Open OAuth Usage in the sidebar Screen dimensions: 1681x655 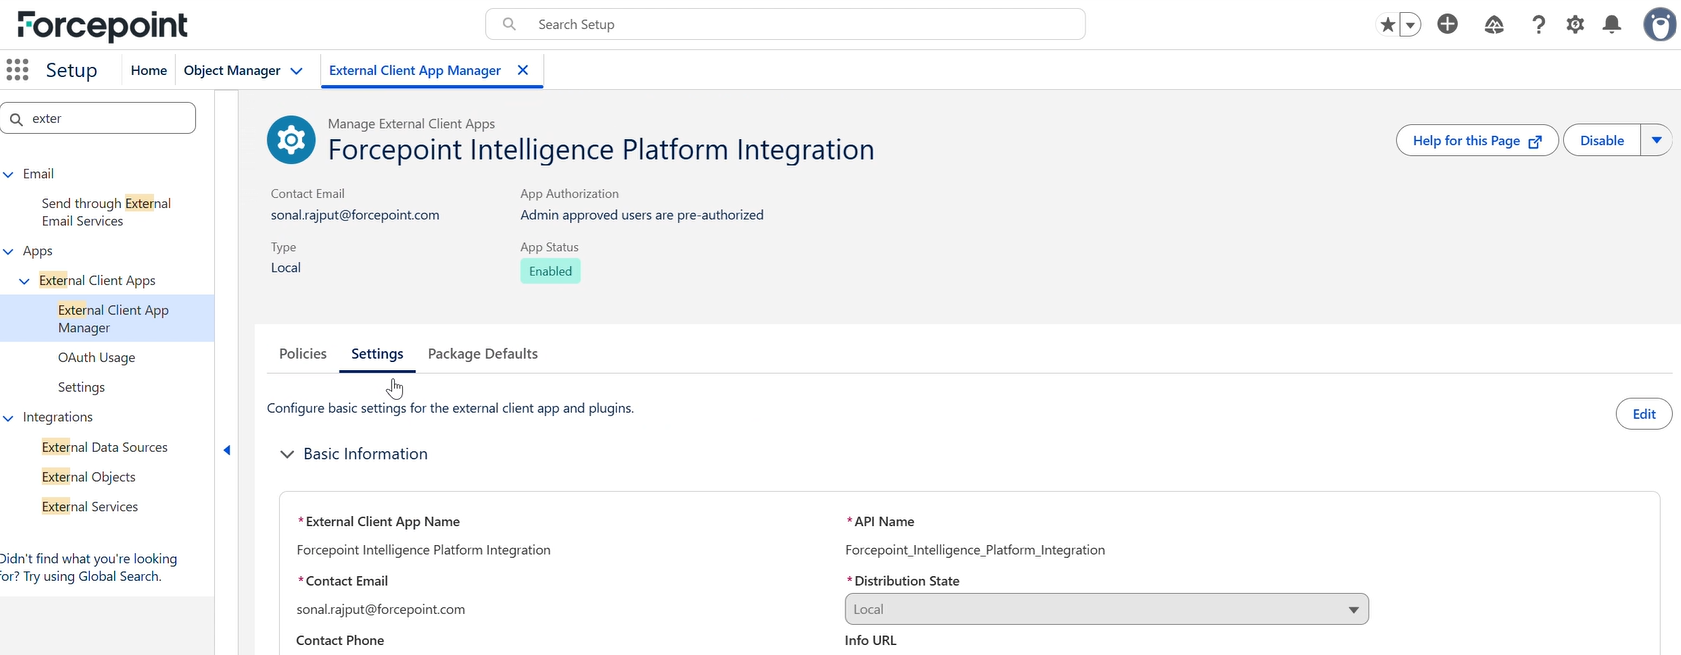[x=96, y=358]
